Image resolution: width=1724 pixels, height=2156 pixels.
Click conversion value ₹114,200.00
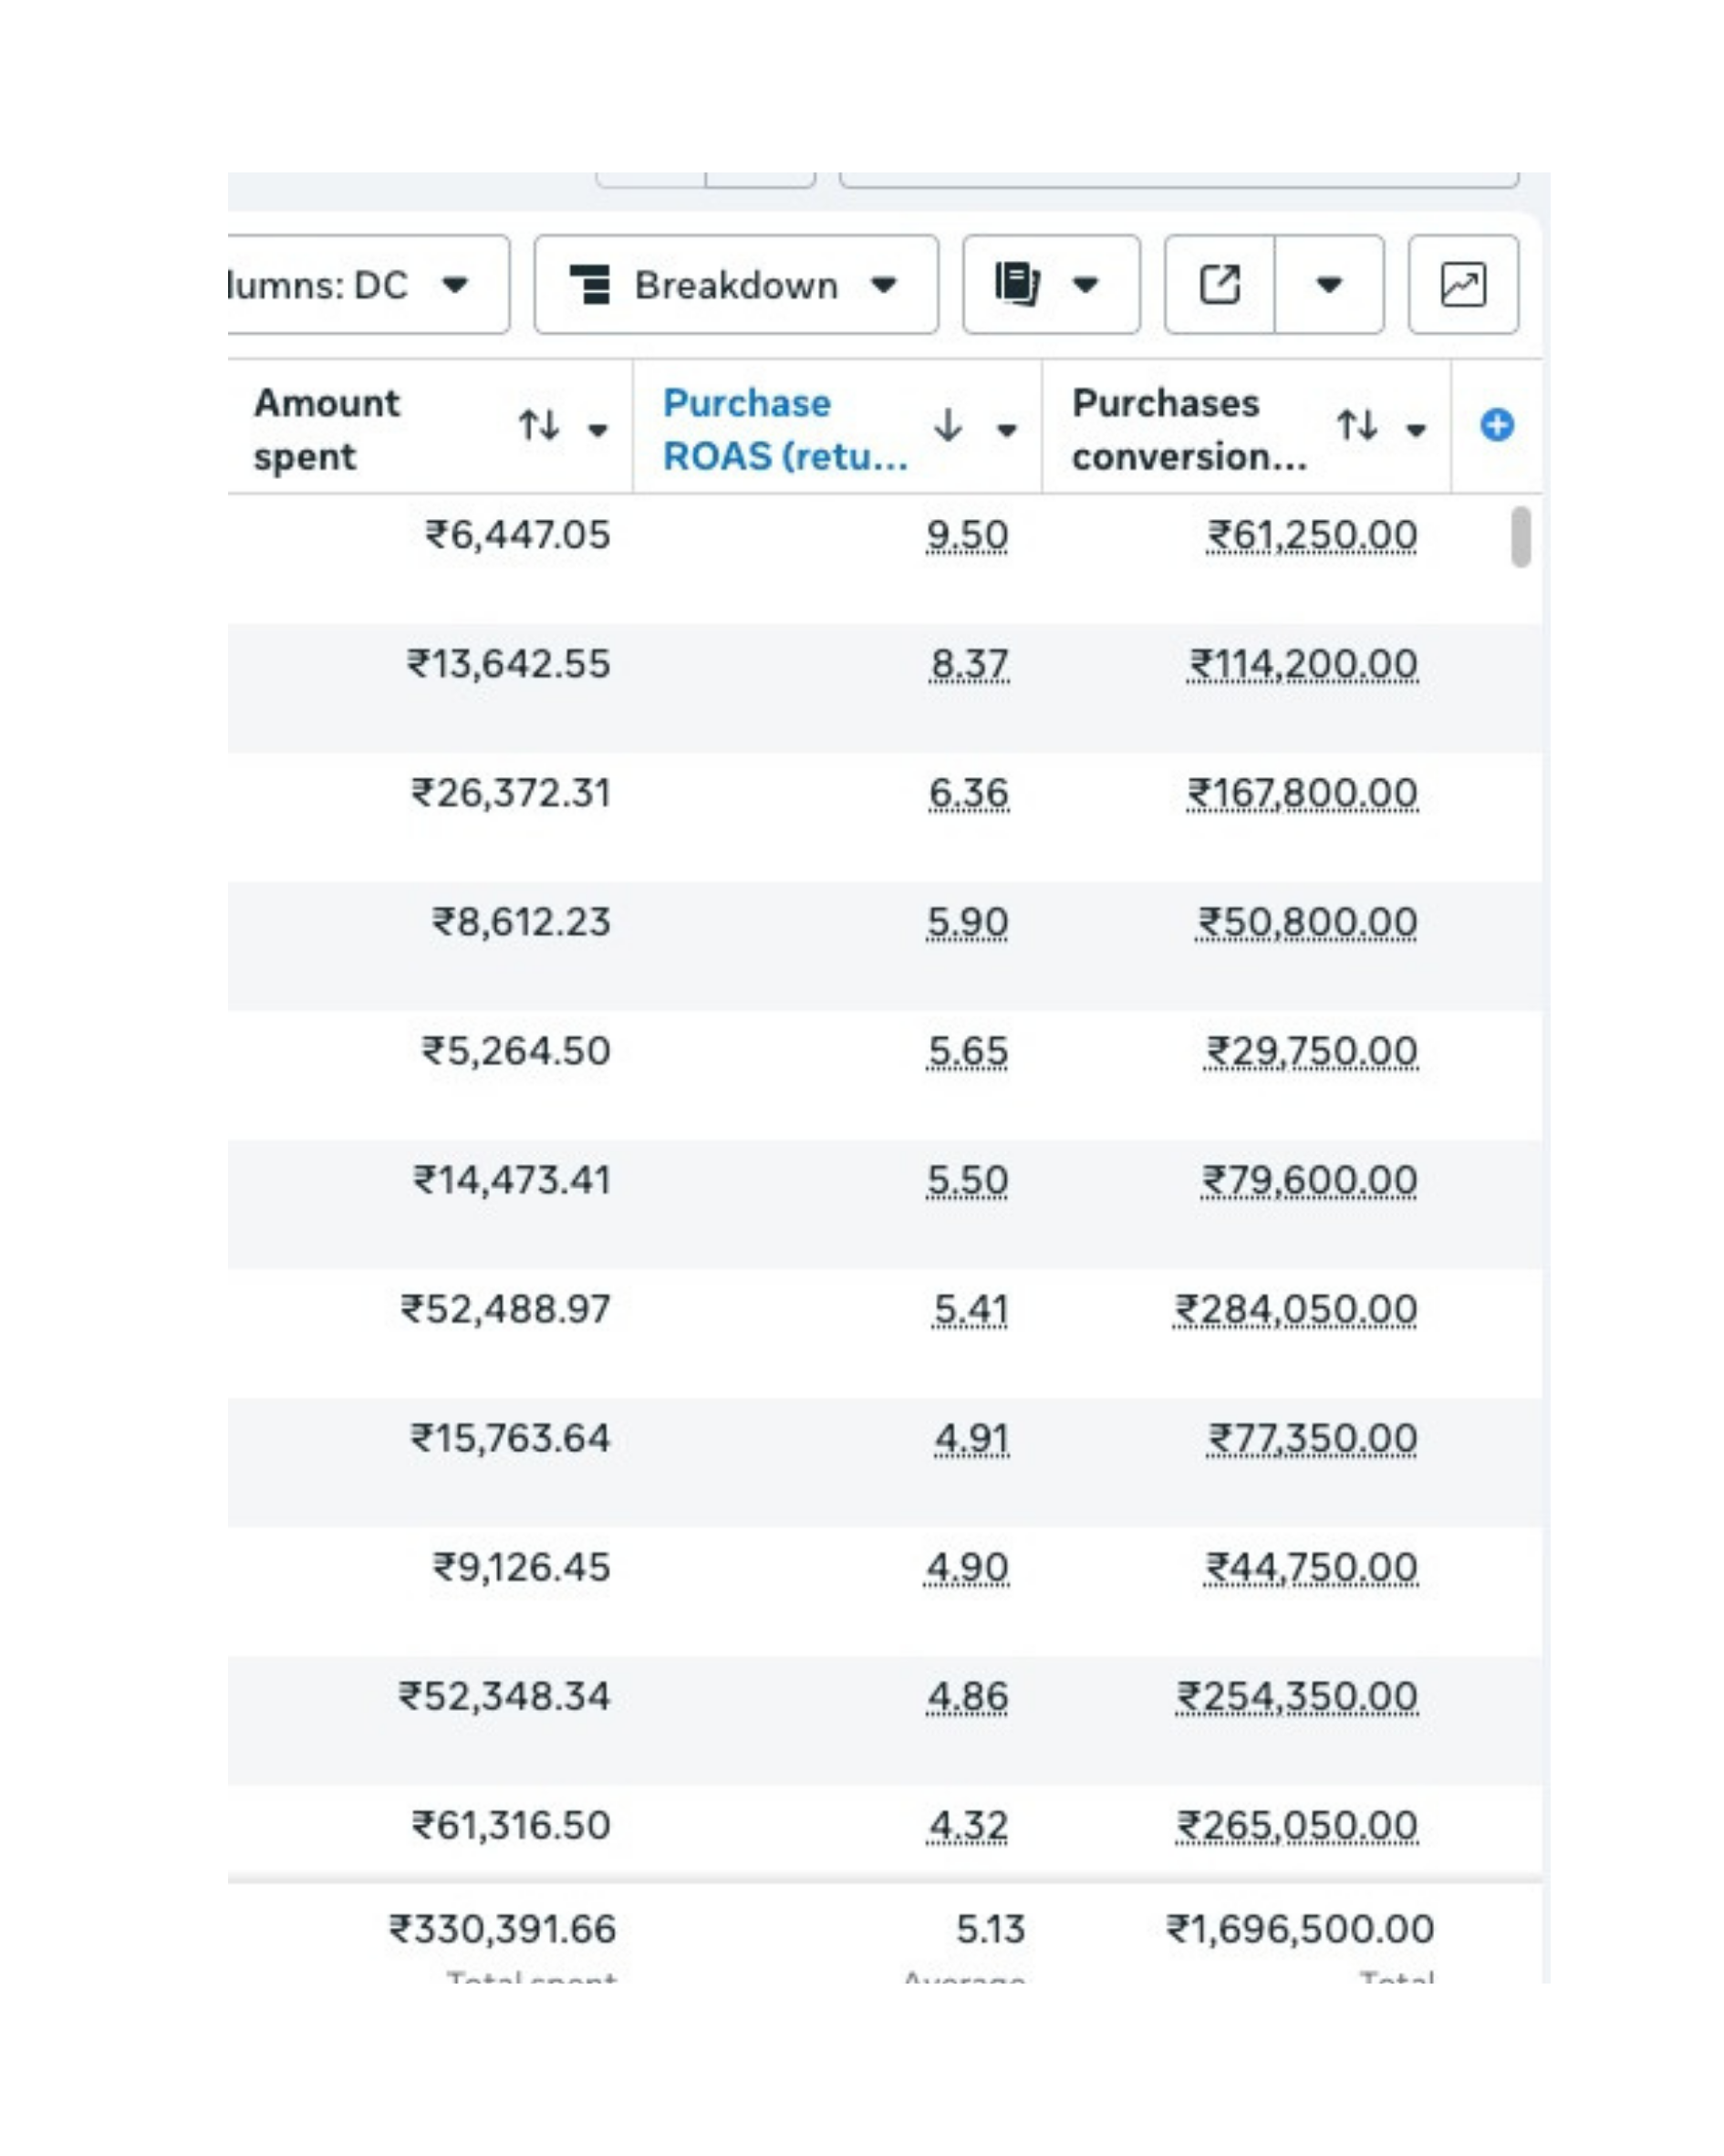point(1303,664)
